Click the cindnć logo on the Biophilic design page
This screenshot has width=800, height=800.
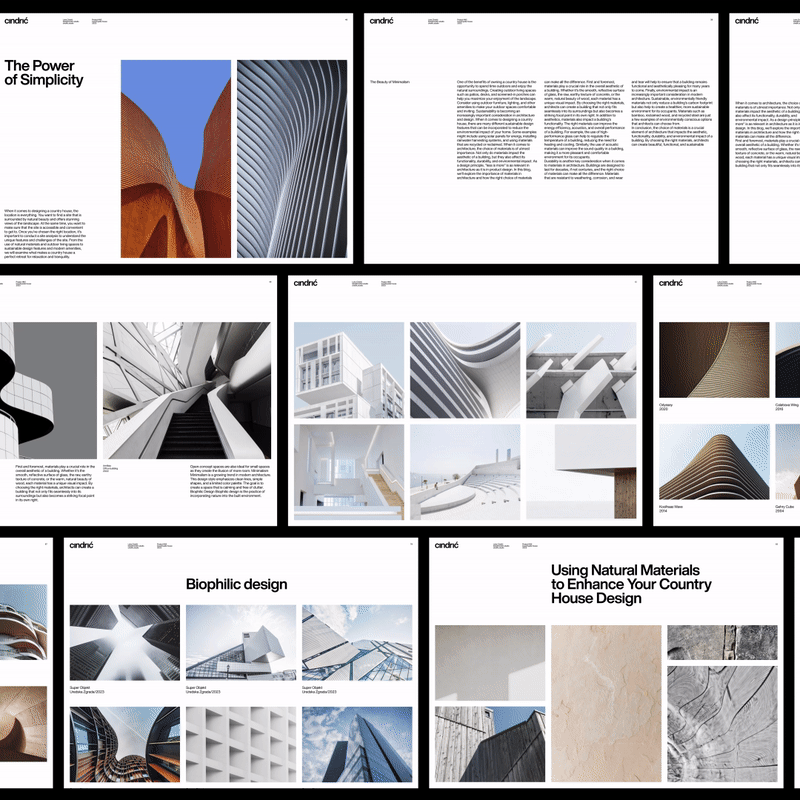[81, 545]
